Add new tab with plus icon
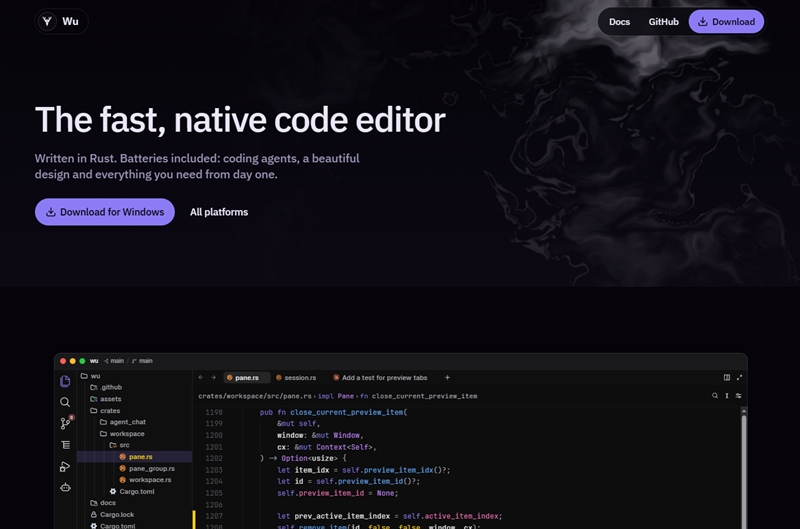800x529 pixels. pyautogui.click(x=447, y=377)
